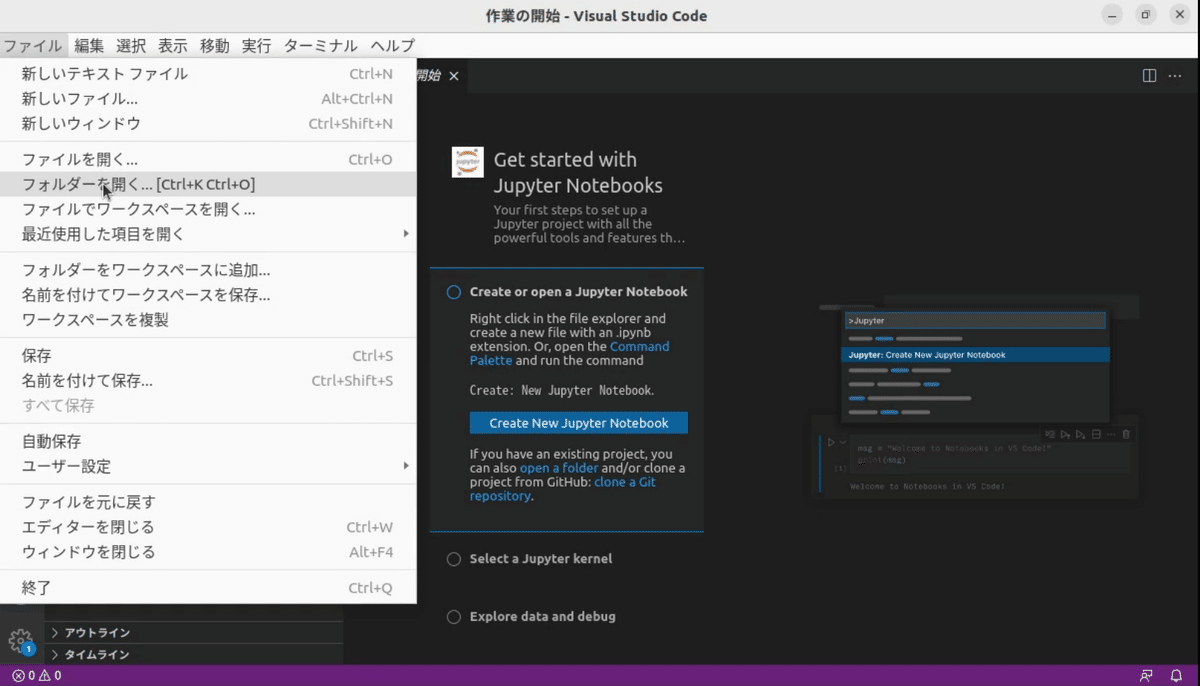Follow the open a folder link
This screenshot has height=686, width=1200.
click(559, 468)
